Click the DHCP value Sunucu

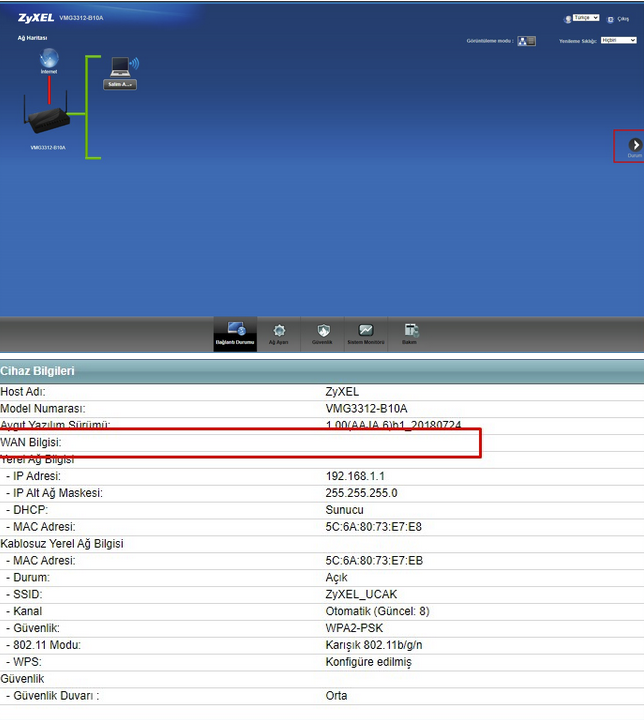pos(344,510)
